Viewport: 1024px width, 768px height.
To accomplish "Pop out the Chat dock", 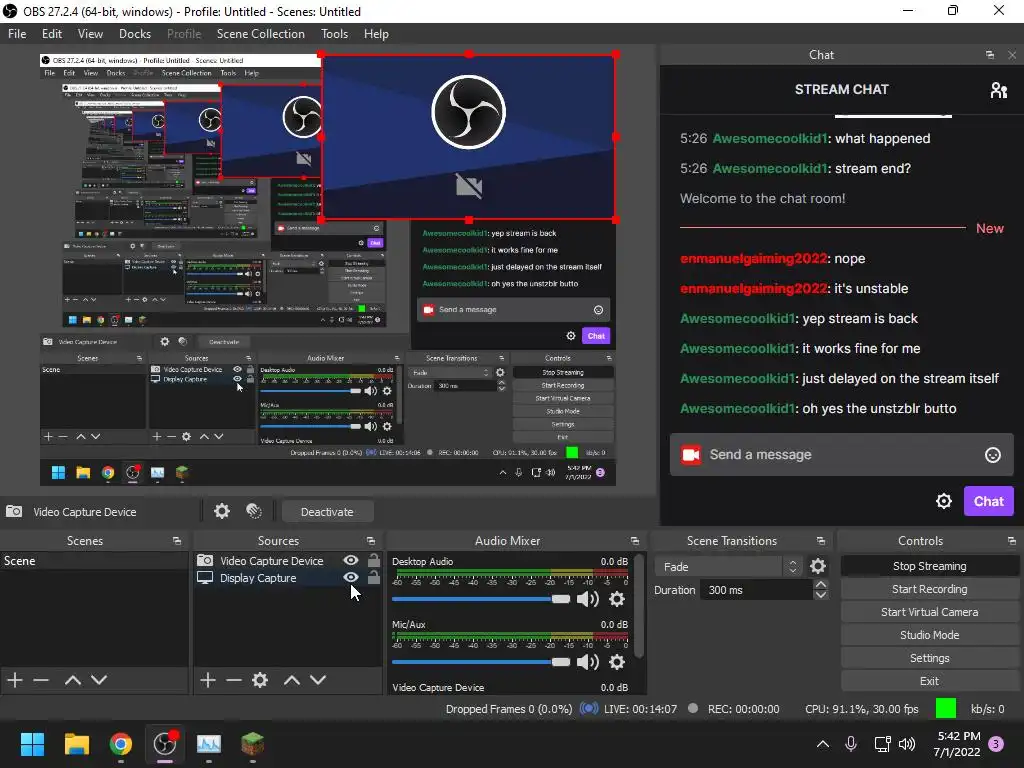I will point(990,55).
